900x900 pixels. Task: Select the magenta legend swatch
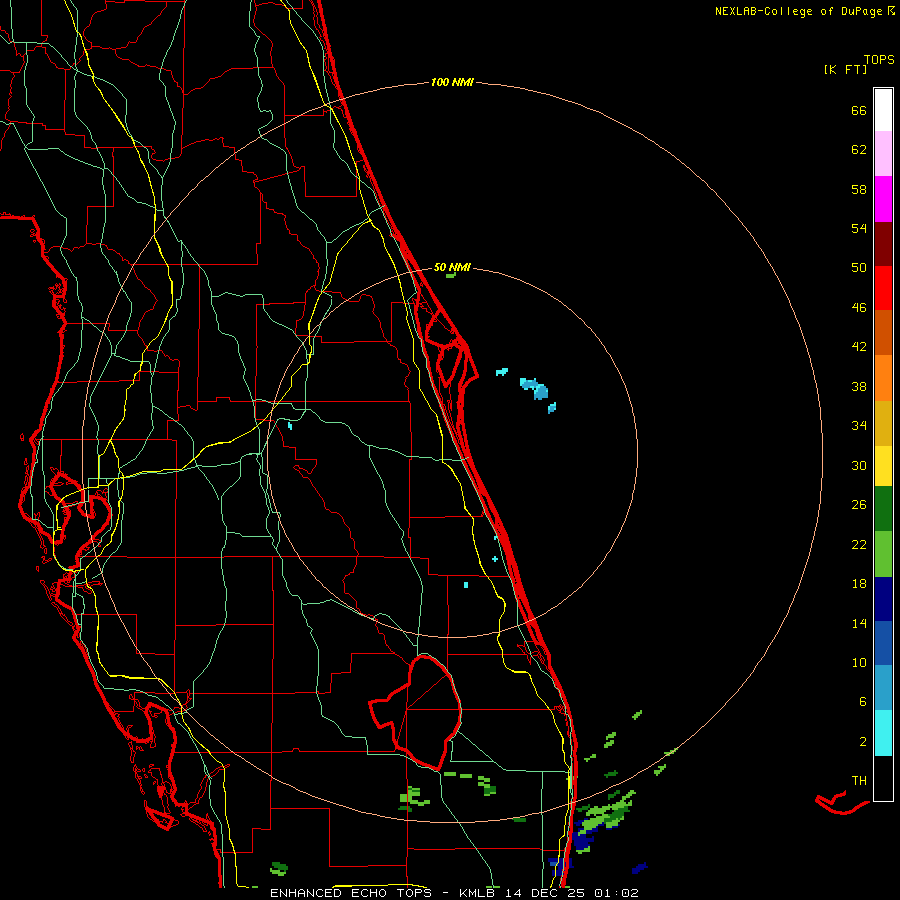[x=883, y=199]
